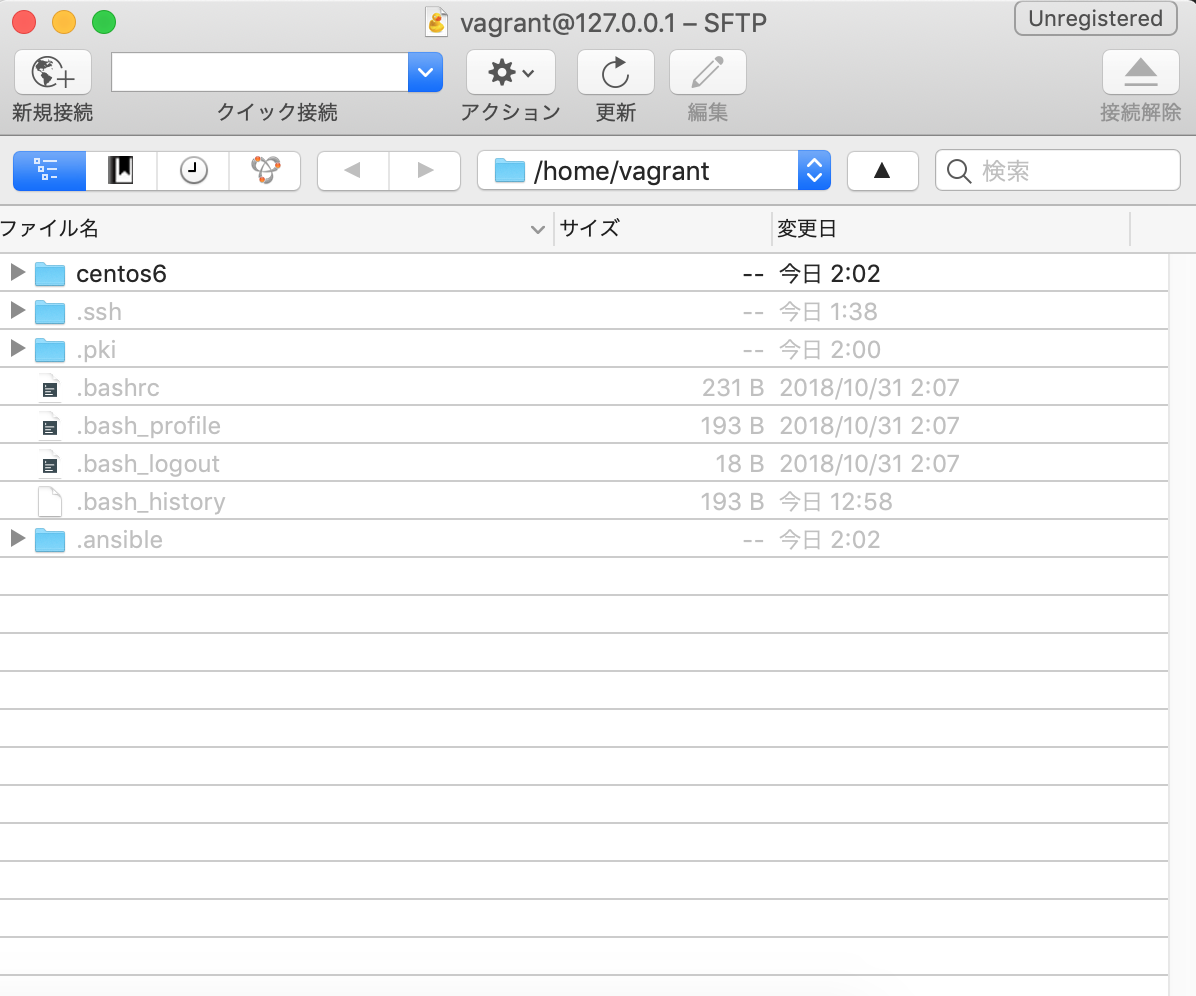Click the New Connection globe icon
Viewport: 1196px width, 996px height.
(x=52, y=73)
